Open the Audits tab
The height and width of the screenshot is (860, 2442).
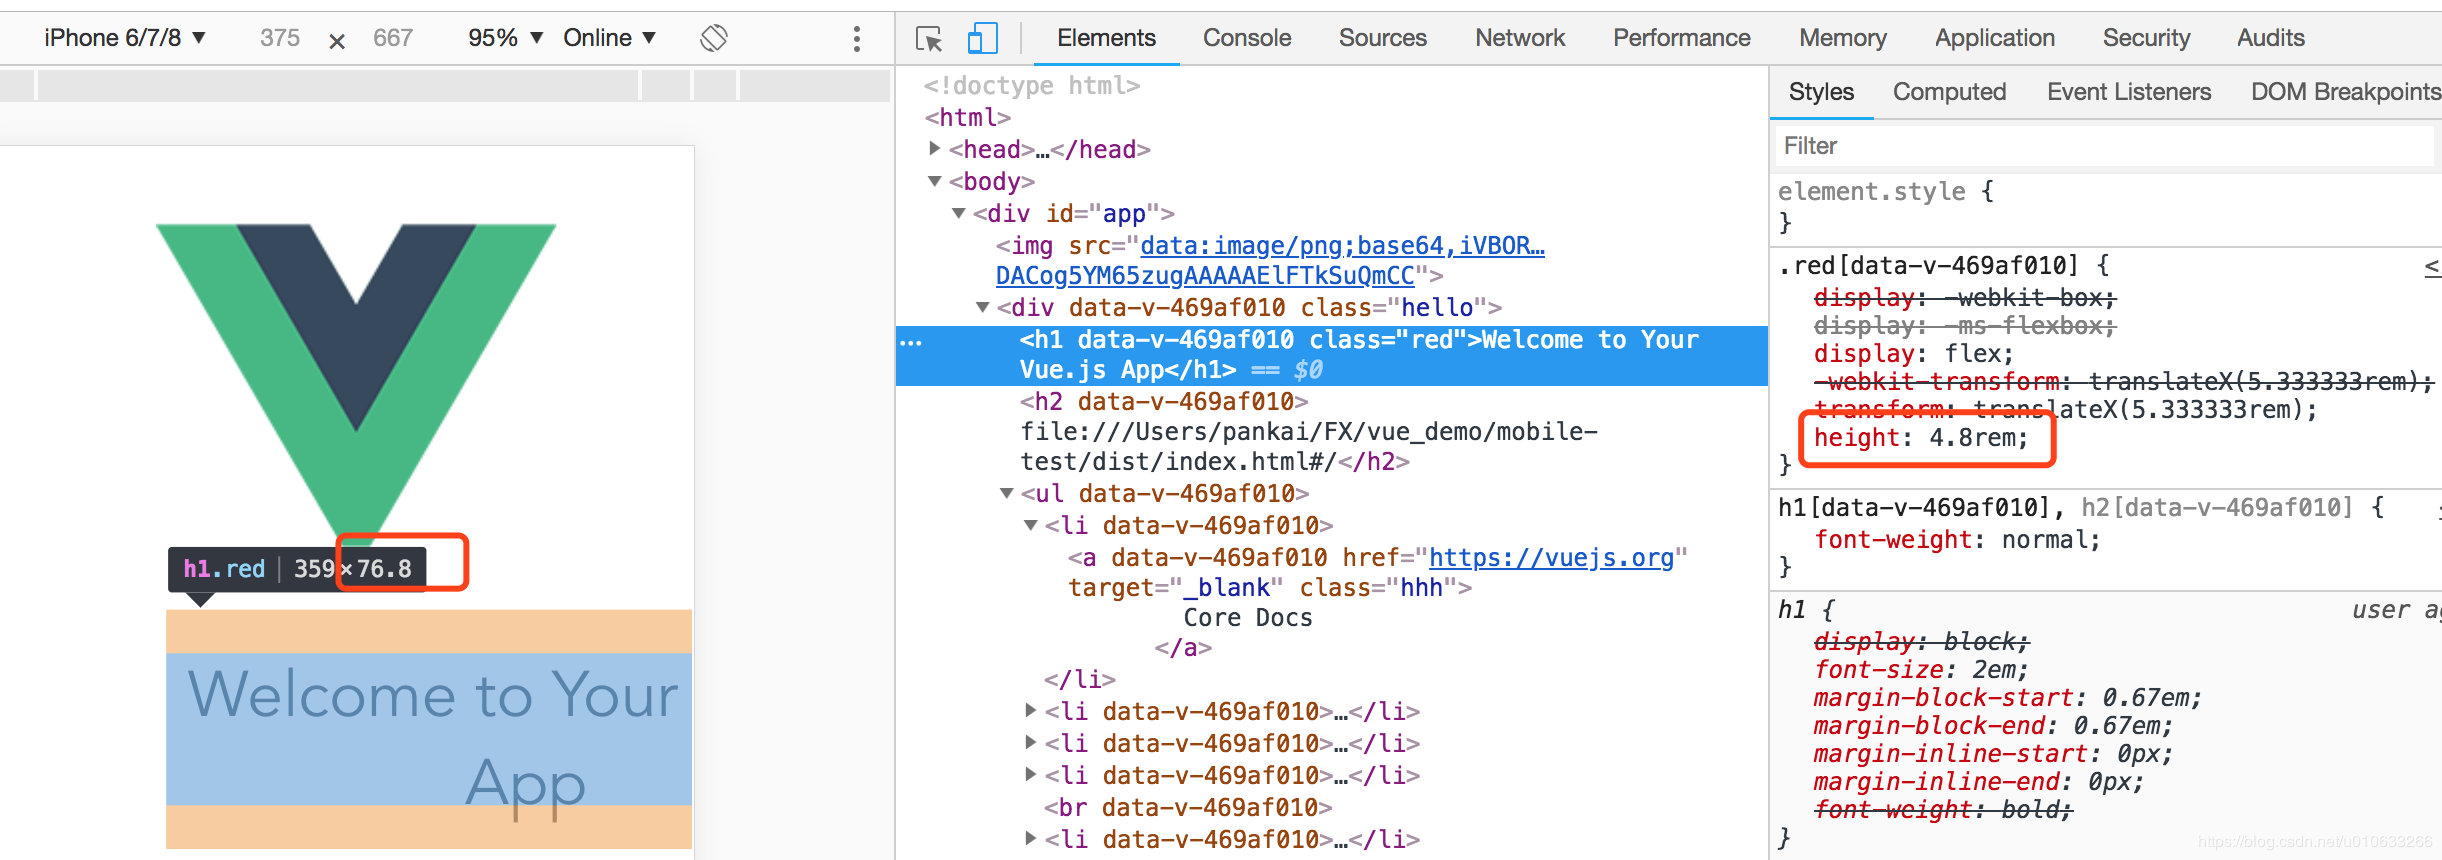pos(2271,38)
